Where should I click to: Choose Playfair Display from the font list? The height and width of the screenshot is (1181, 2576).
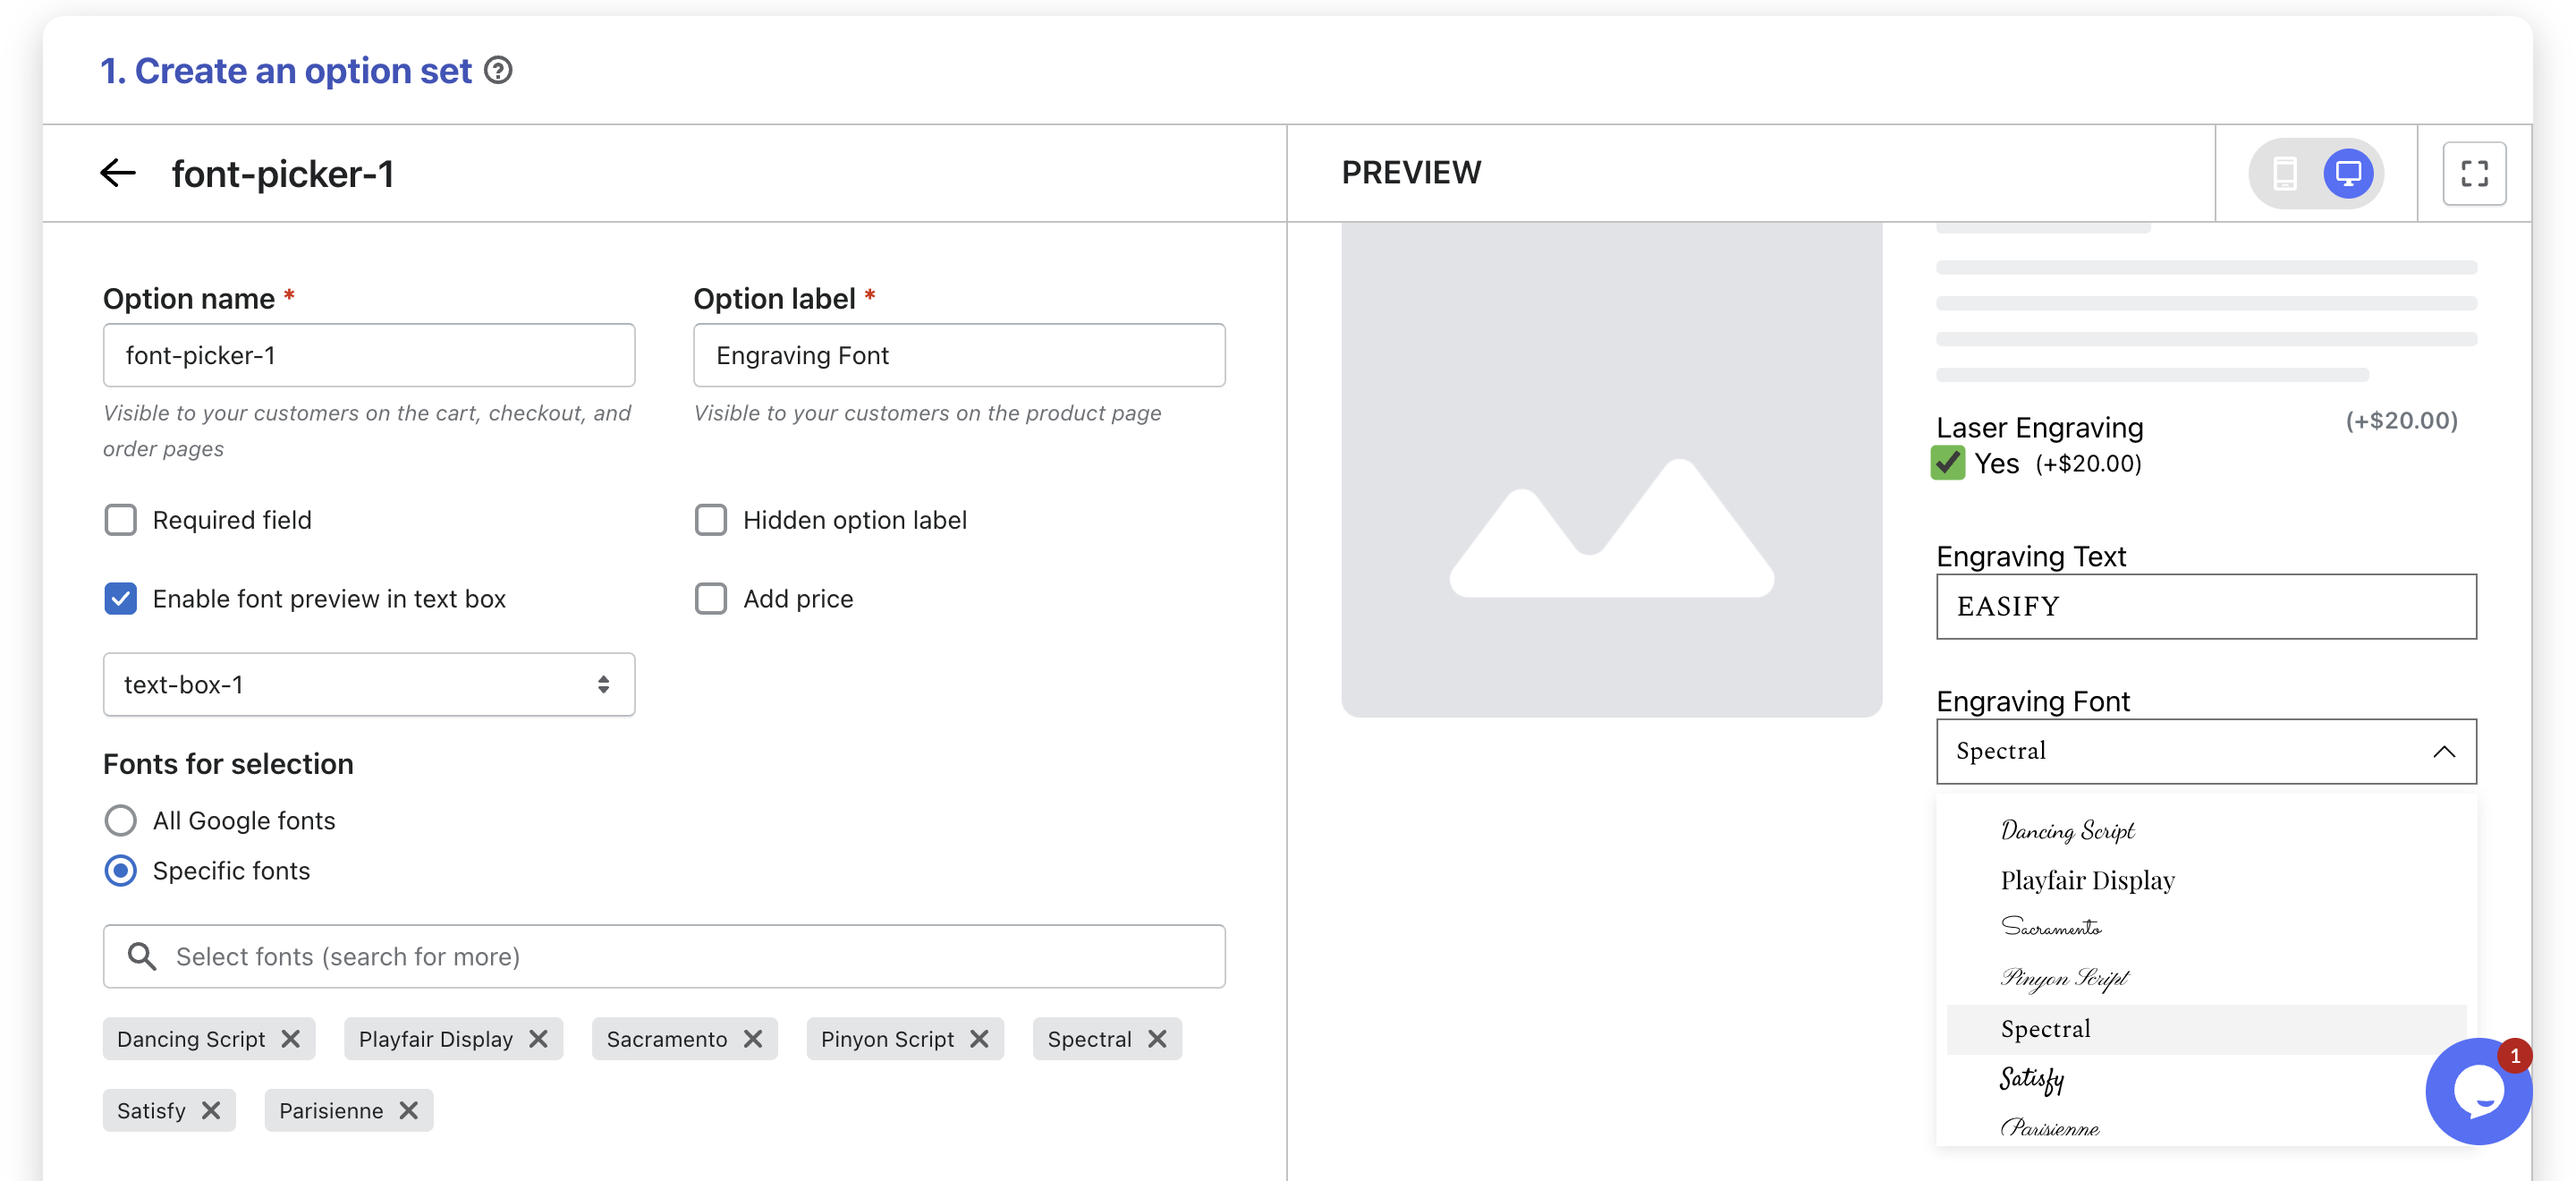[2087, 880]
